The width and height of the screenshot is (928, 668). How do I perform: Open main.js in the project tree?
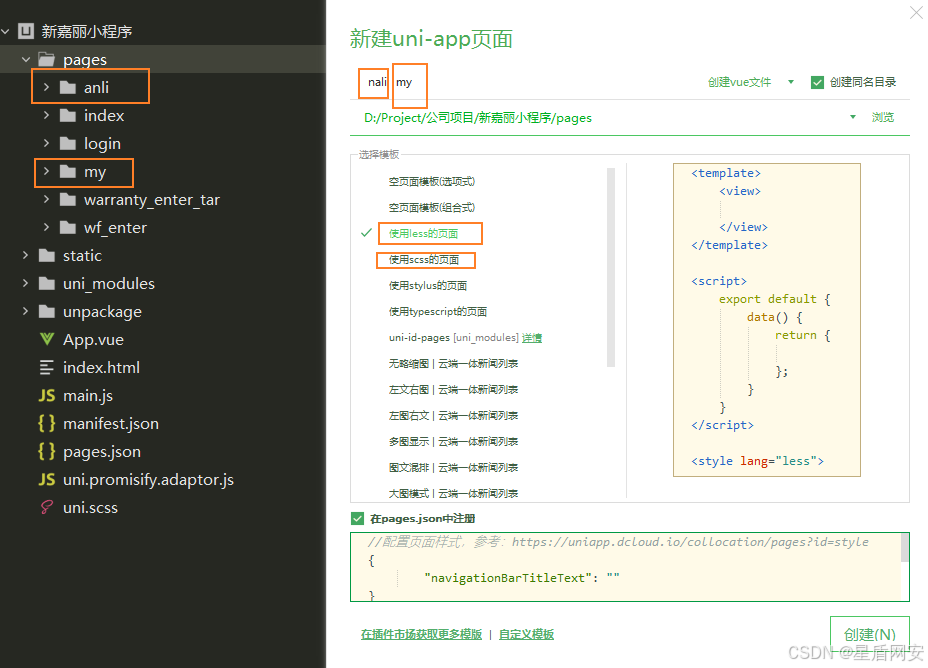pos(88,395)
